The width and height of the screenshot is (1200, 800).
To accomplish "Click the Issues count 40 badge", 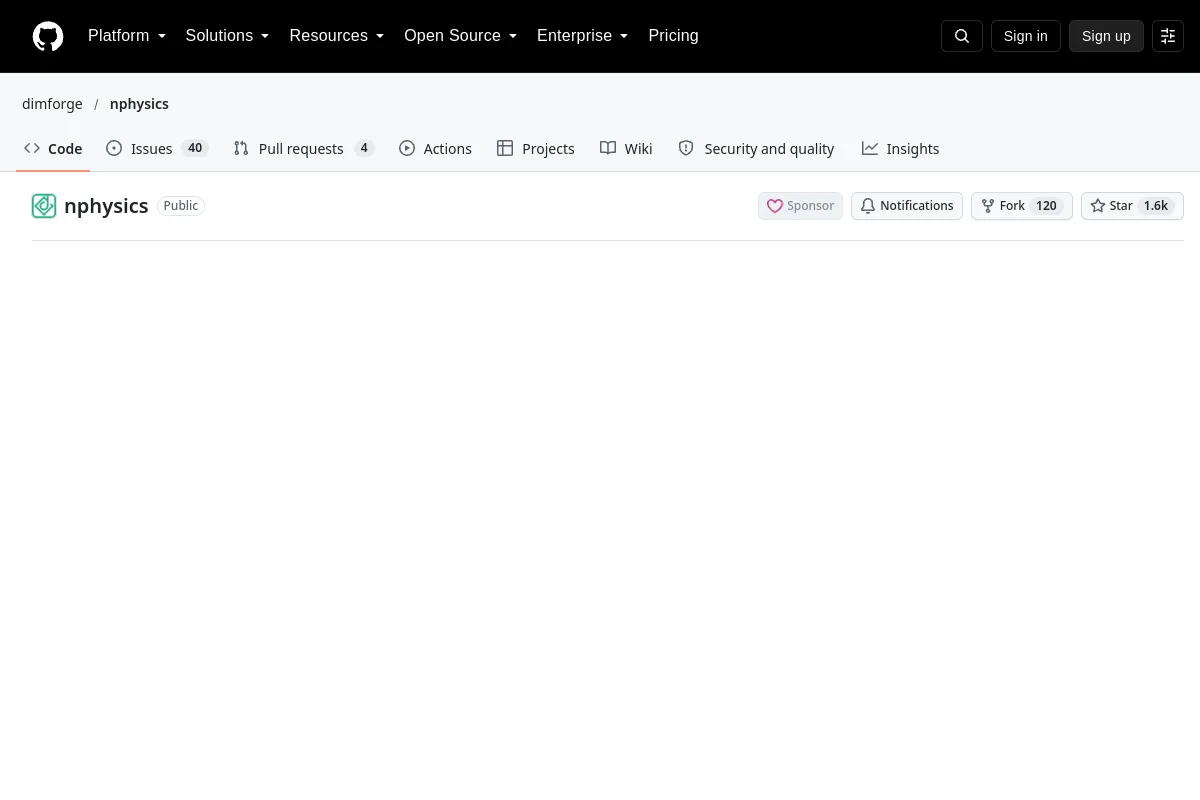I will [x=195, y=148].
